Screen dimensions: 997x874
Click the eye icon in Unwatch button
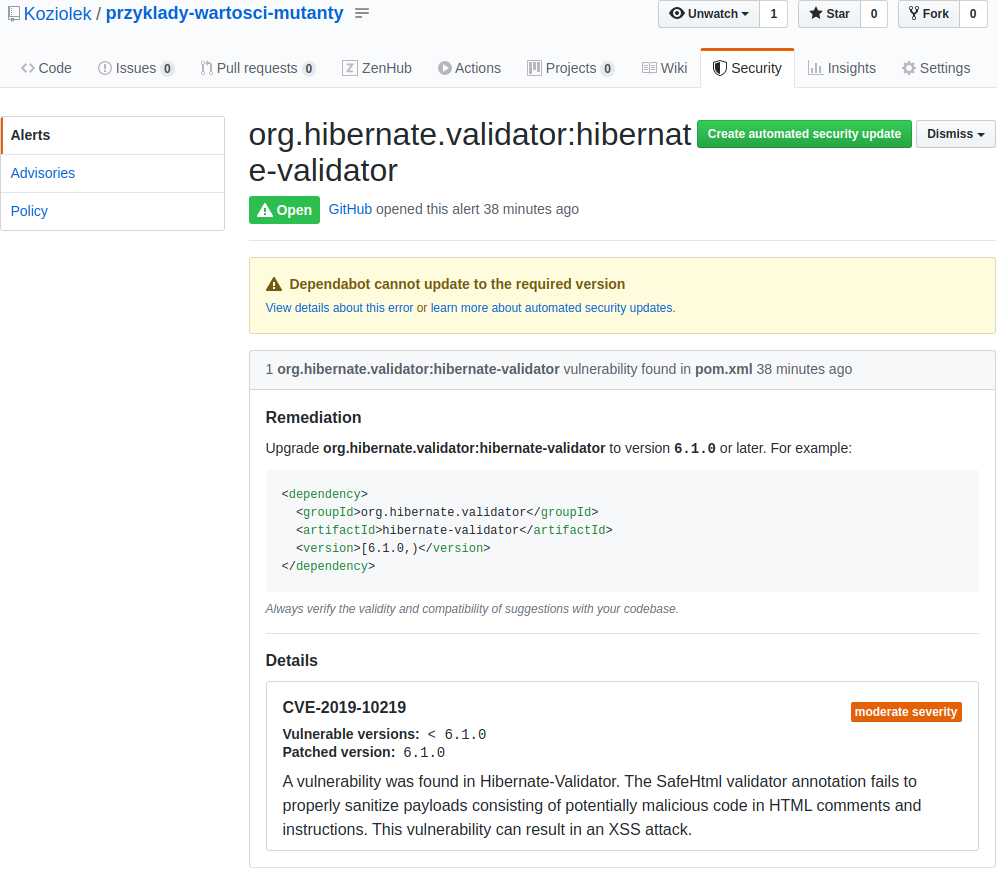(677, 13)
